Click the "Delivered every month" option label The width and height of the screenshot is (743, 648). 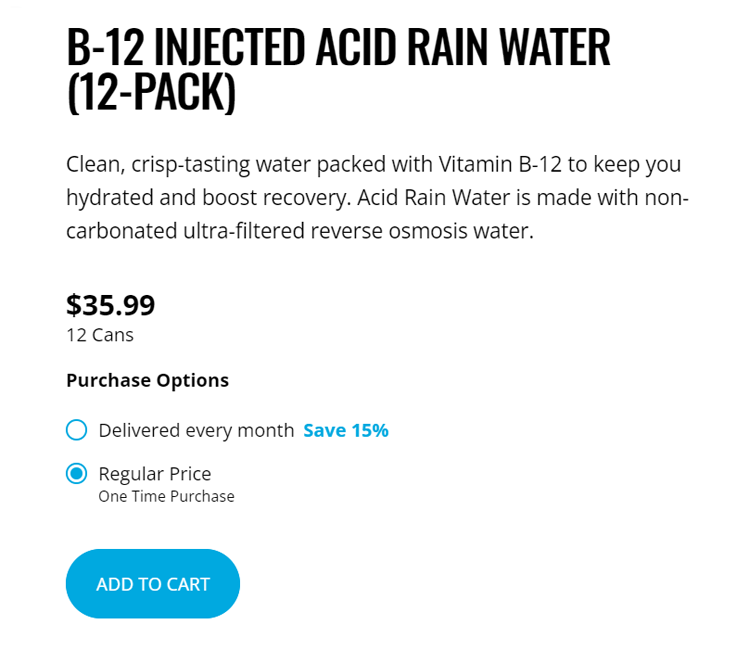(196, 431)
